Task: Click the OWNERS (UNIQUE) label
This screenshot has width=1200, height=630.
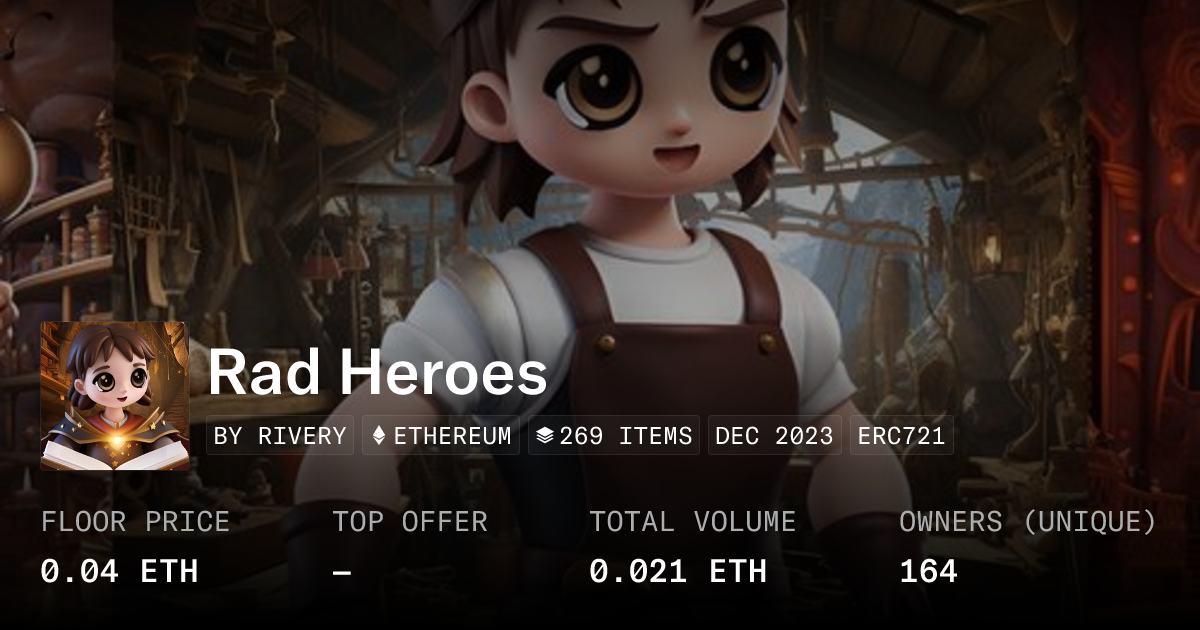Action: click(1028, 522)
